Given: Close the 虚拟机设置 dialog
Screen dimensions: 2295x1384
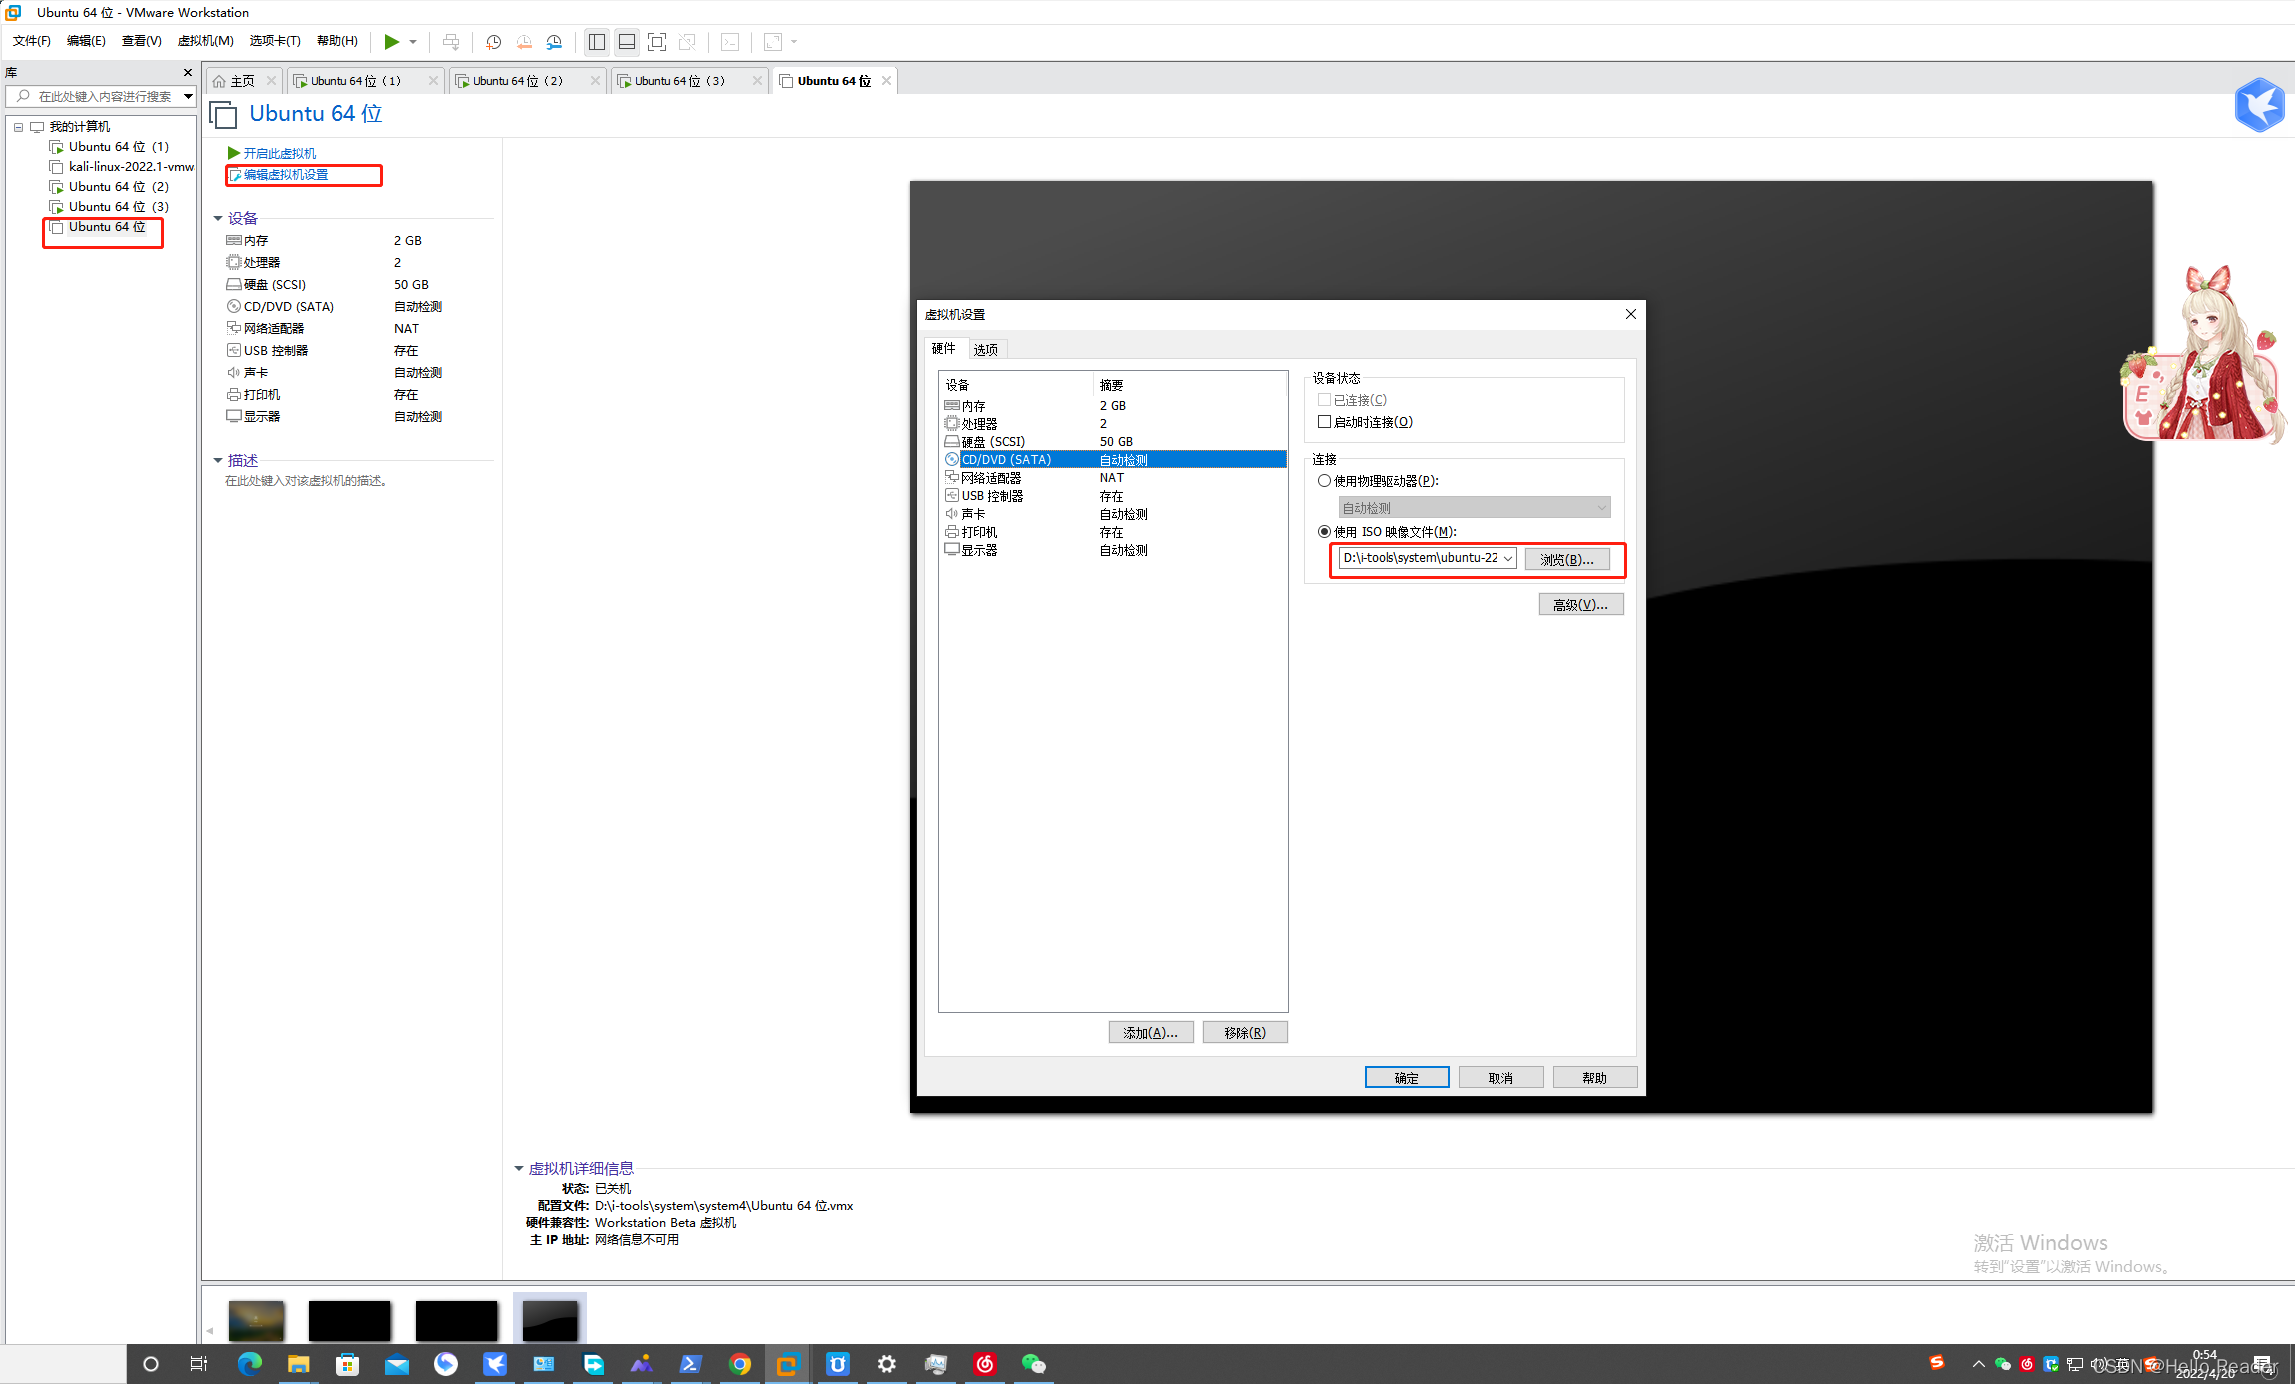Looking at the screenshot, I should click(1631, 314).
